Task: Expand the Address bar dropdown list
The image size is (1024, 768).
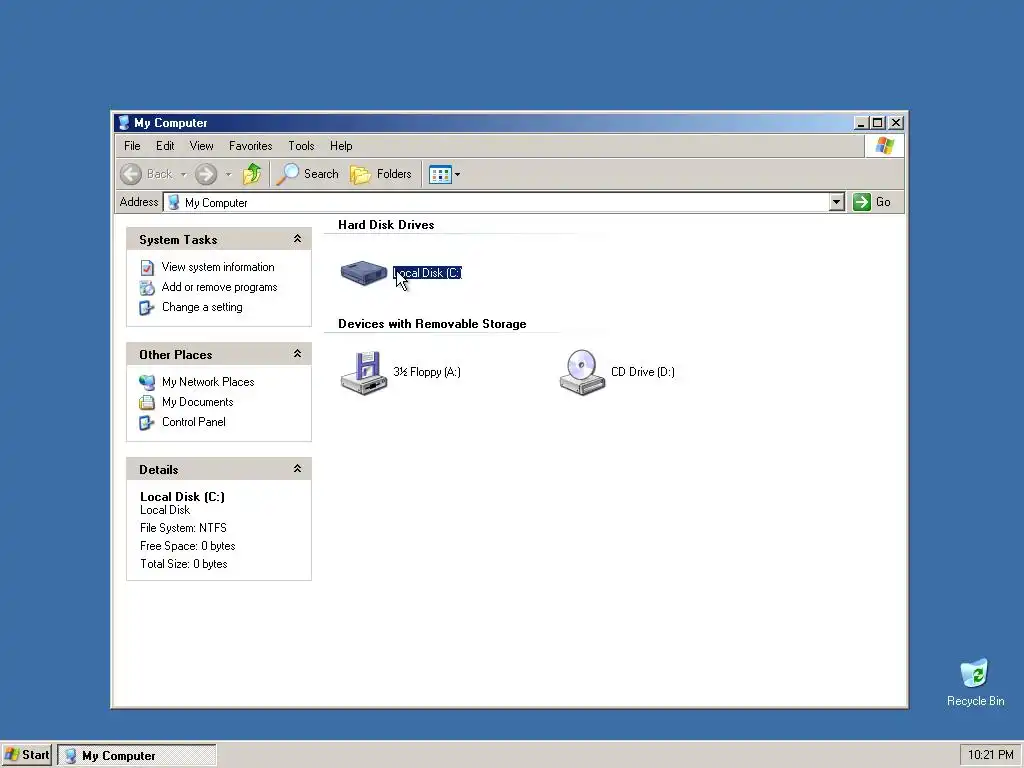Action: point(837,202)
